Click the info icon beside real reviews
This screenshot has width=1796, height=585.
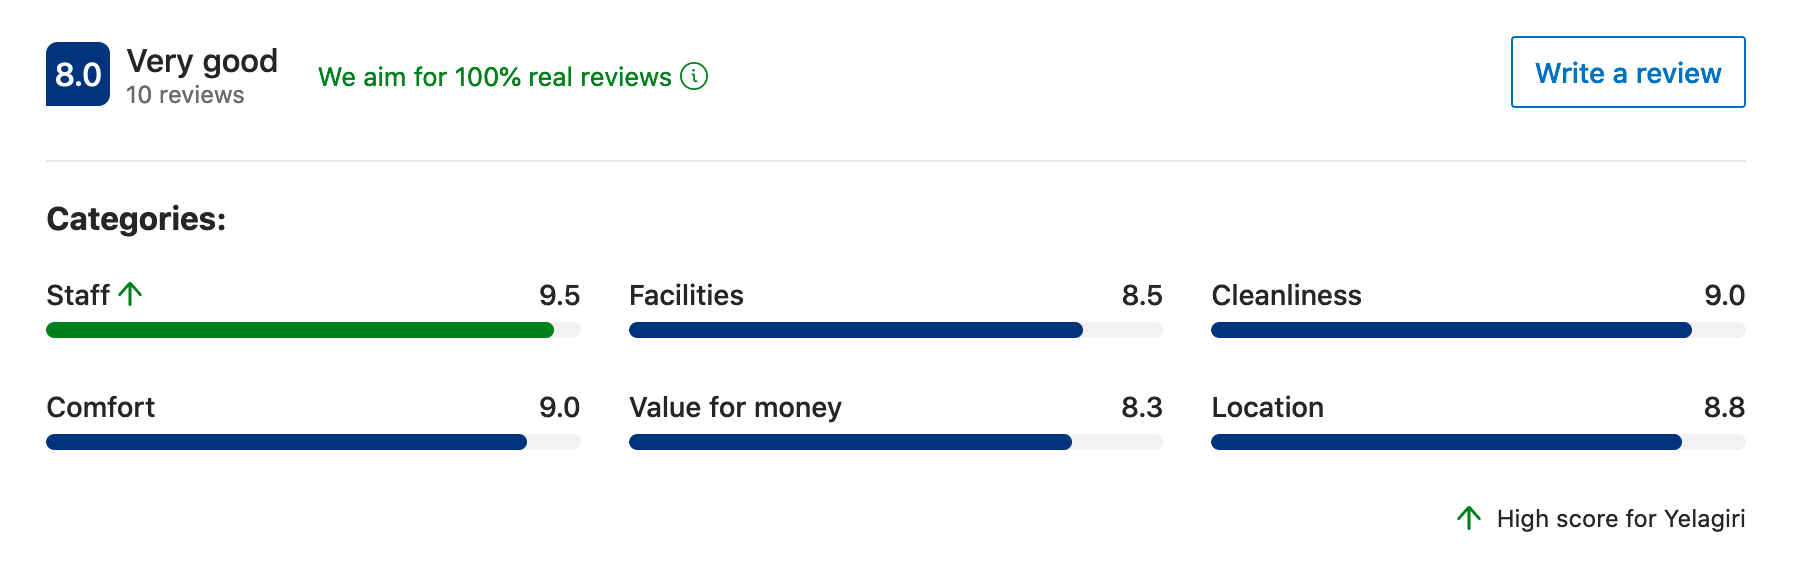point(694,76)
